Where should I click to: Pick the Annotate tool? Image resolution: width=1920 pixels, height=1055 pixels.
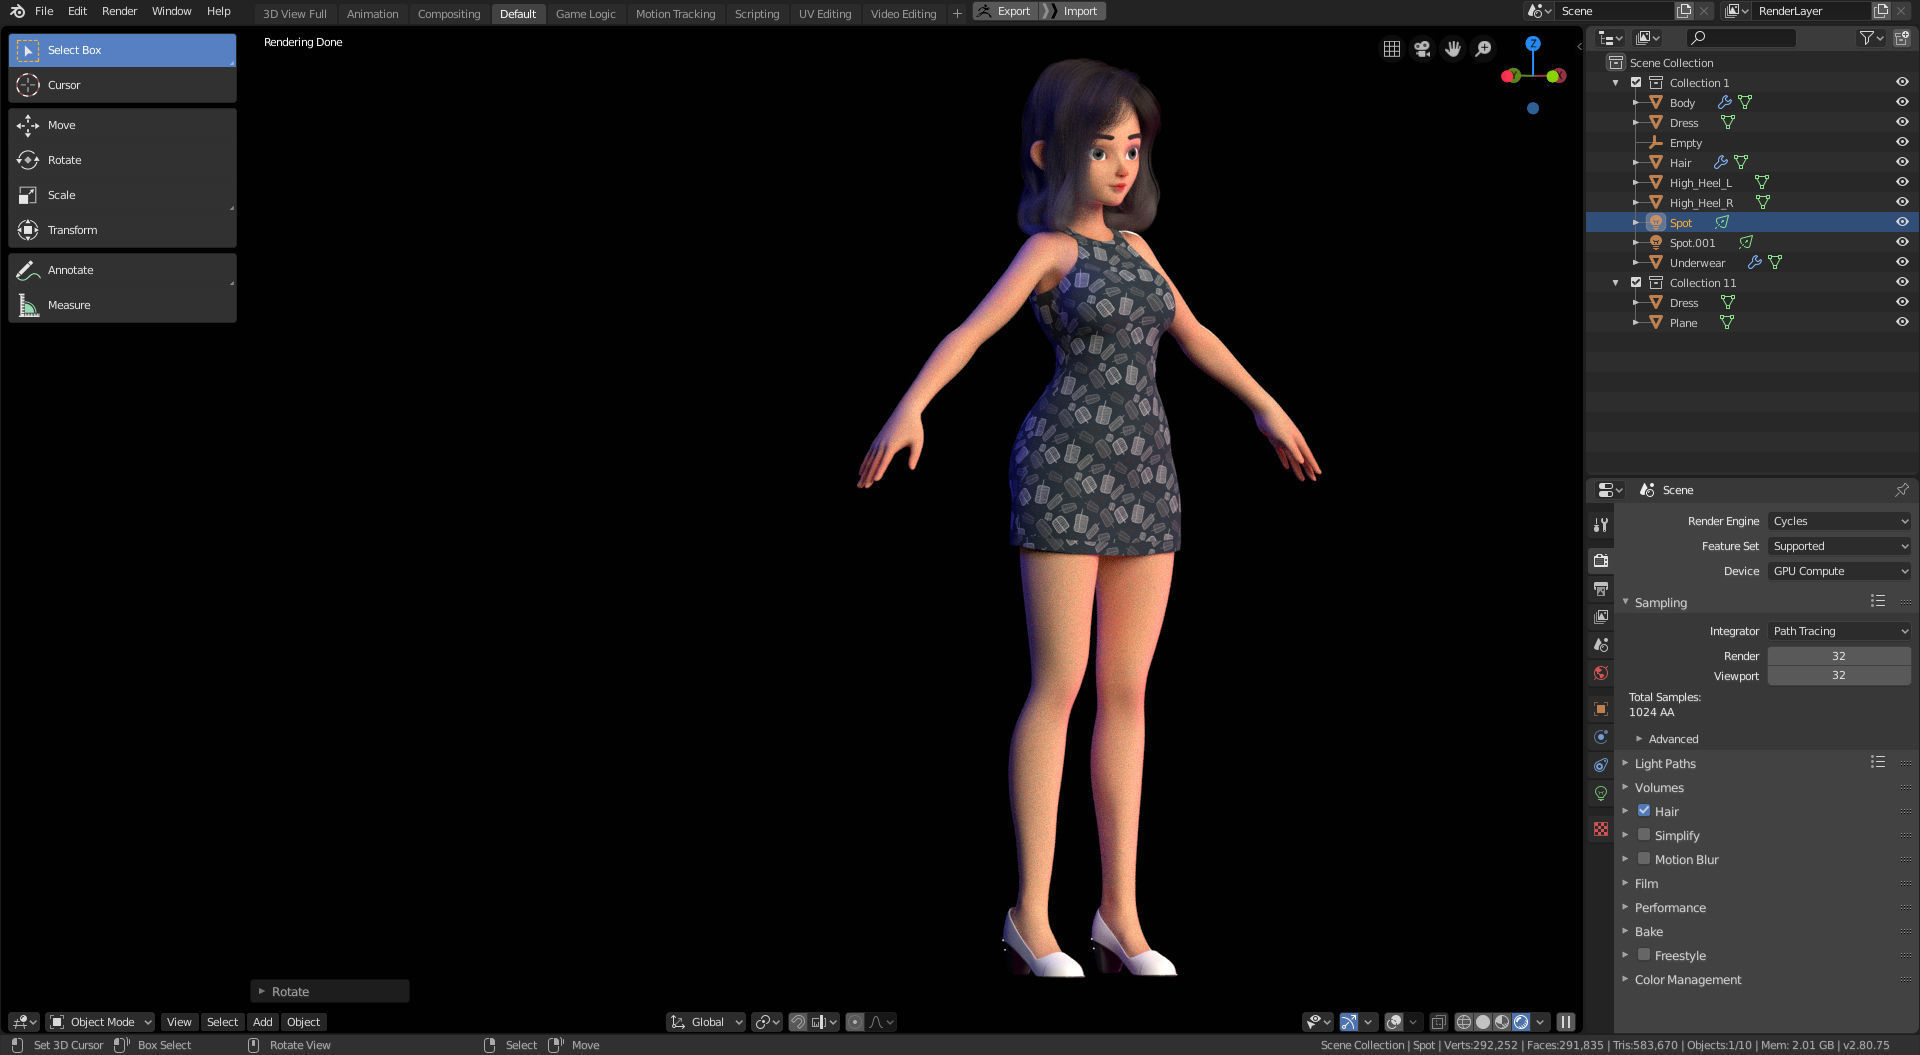[x=122, y=270]
